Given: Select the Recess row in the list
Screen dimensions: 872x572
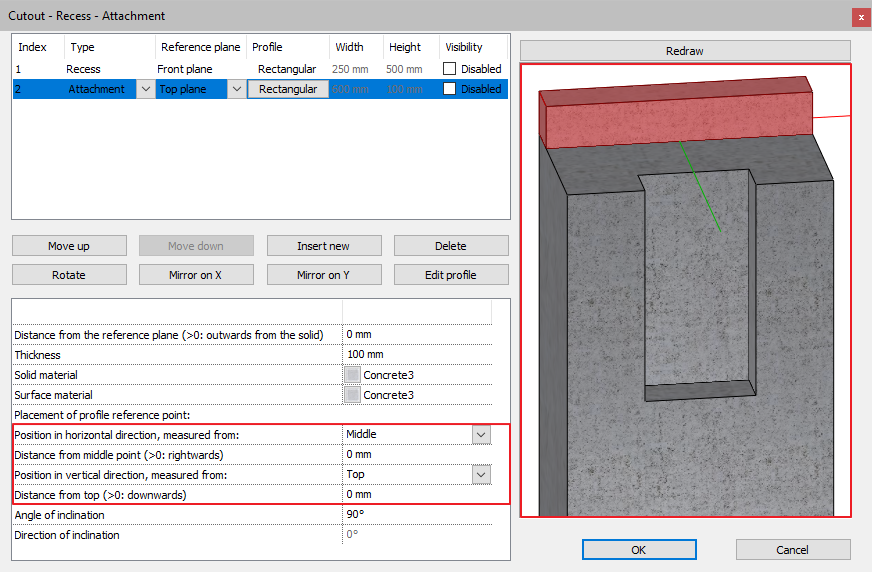Looking at the screenshot, I should [x=83, y=69].
